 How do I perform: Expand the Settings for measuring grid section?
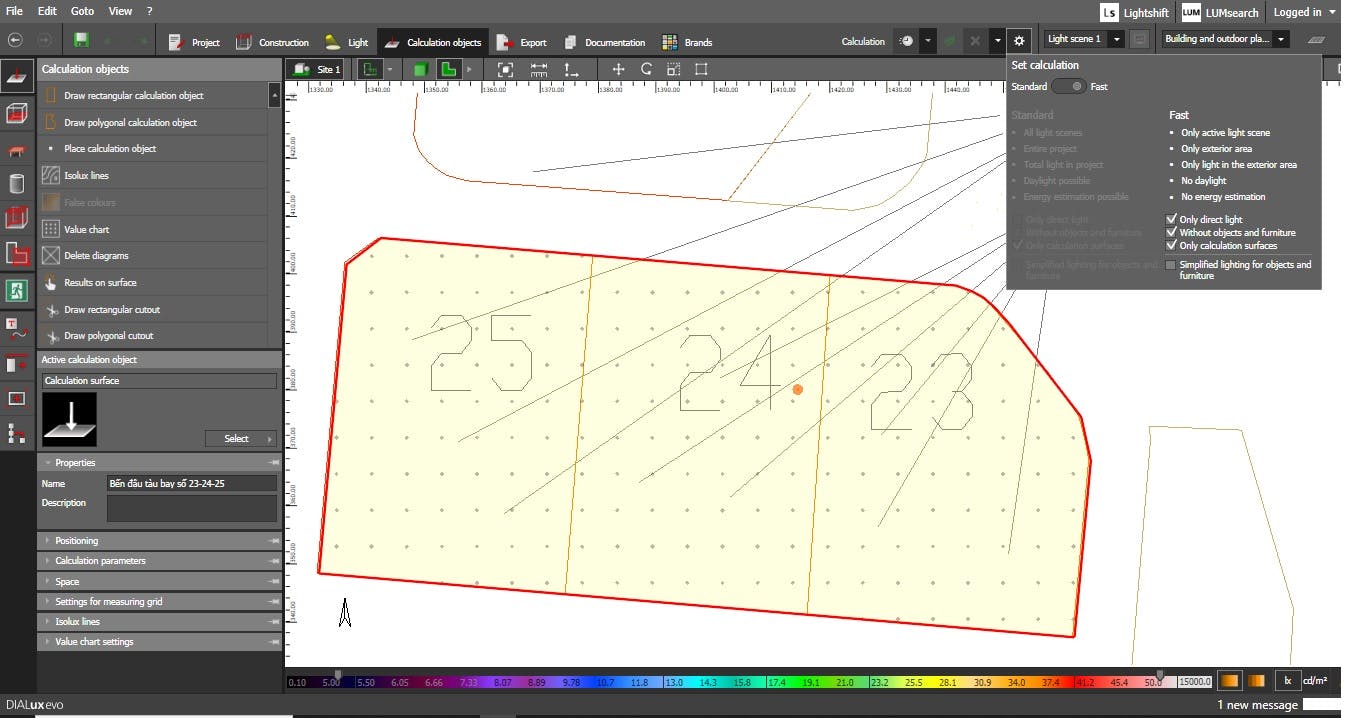point(108,602)
